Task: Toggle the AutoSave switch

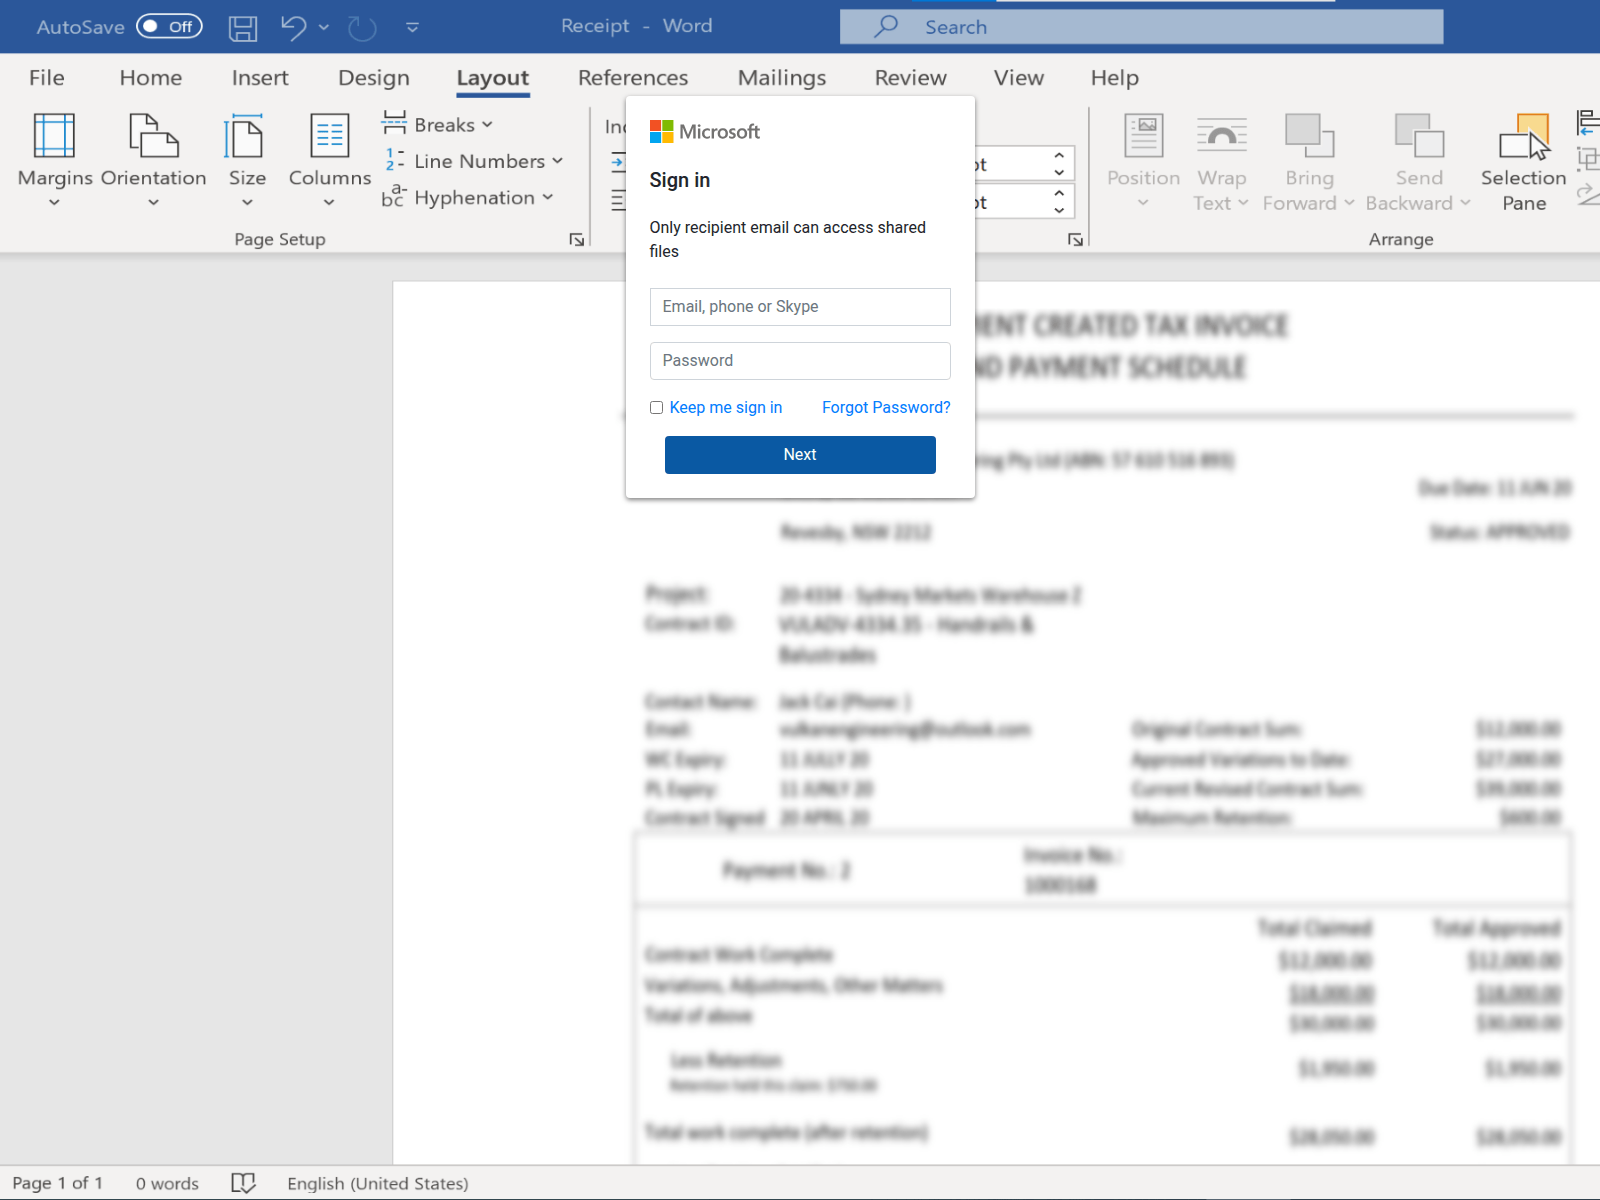Action: [x=169, y=27]
